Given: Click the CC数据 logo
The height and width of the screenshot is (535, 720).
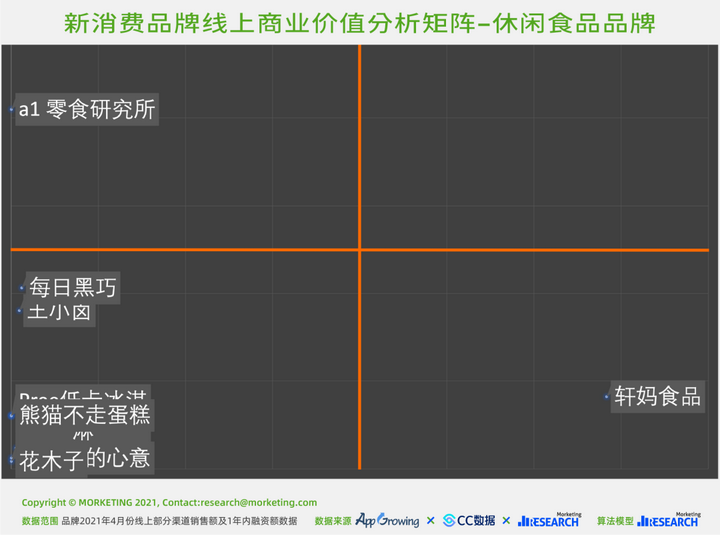Looking at the screenshot, I should click(469, 520).
